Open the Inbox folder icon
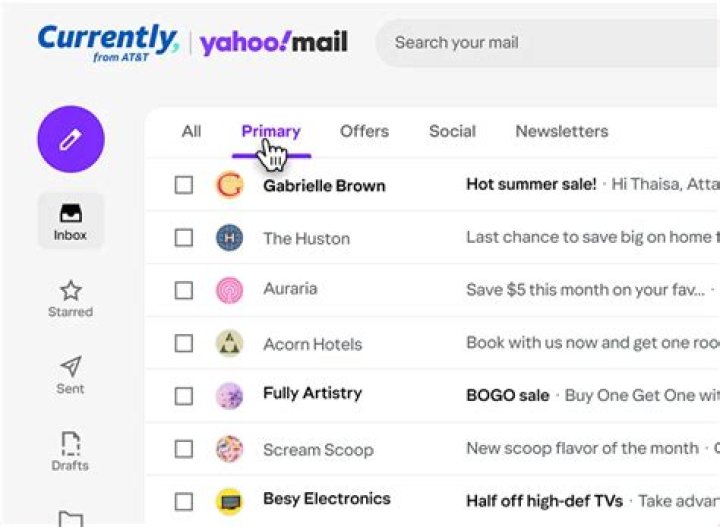The image size is (720, 527). [71, 214]
